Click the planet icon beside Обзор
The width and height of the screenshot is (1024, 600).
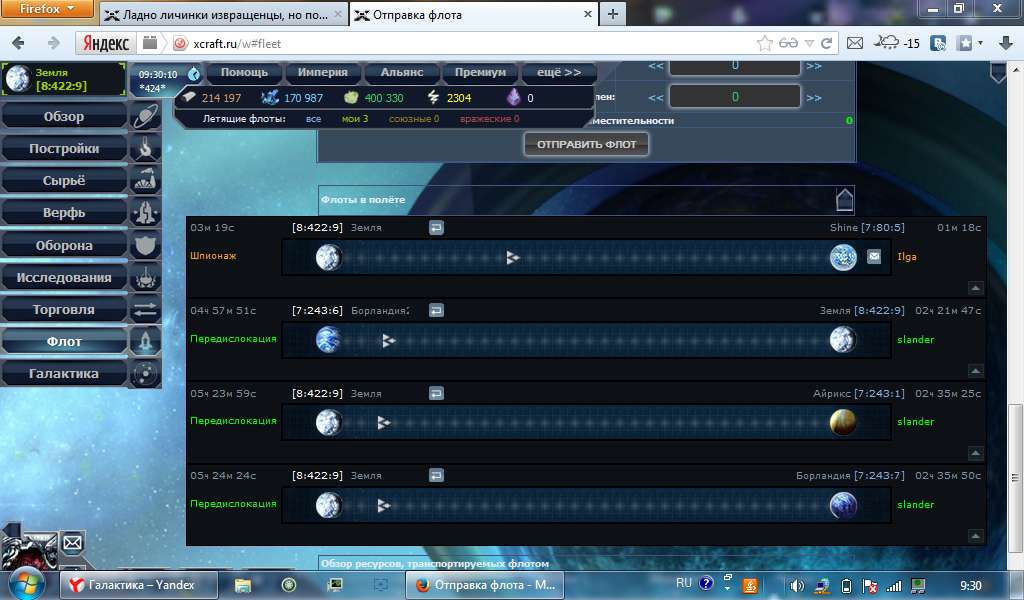pyautogui.click(x=145, y=116)
